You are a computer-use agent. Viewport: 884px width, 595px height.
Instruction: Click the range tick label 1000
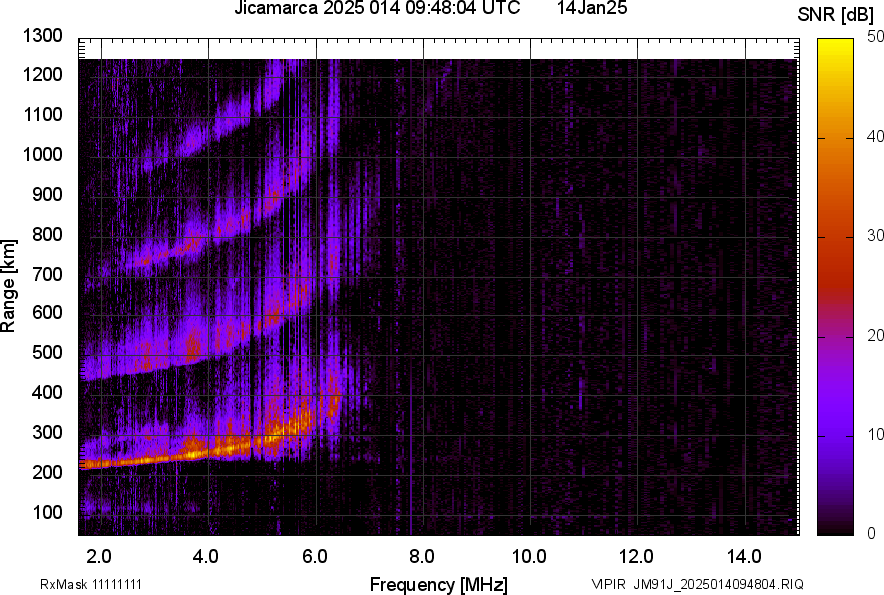click(x=42, y=154)
